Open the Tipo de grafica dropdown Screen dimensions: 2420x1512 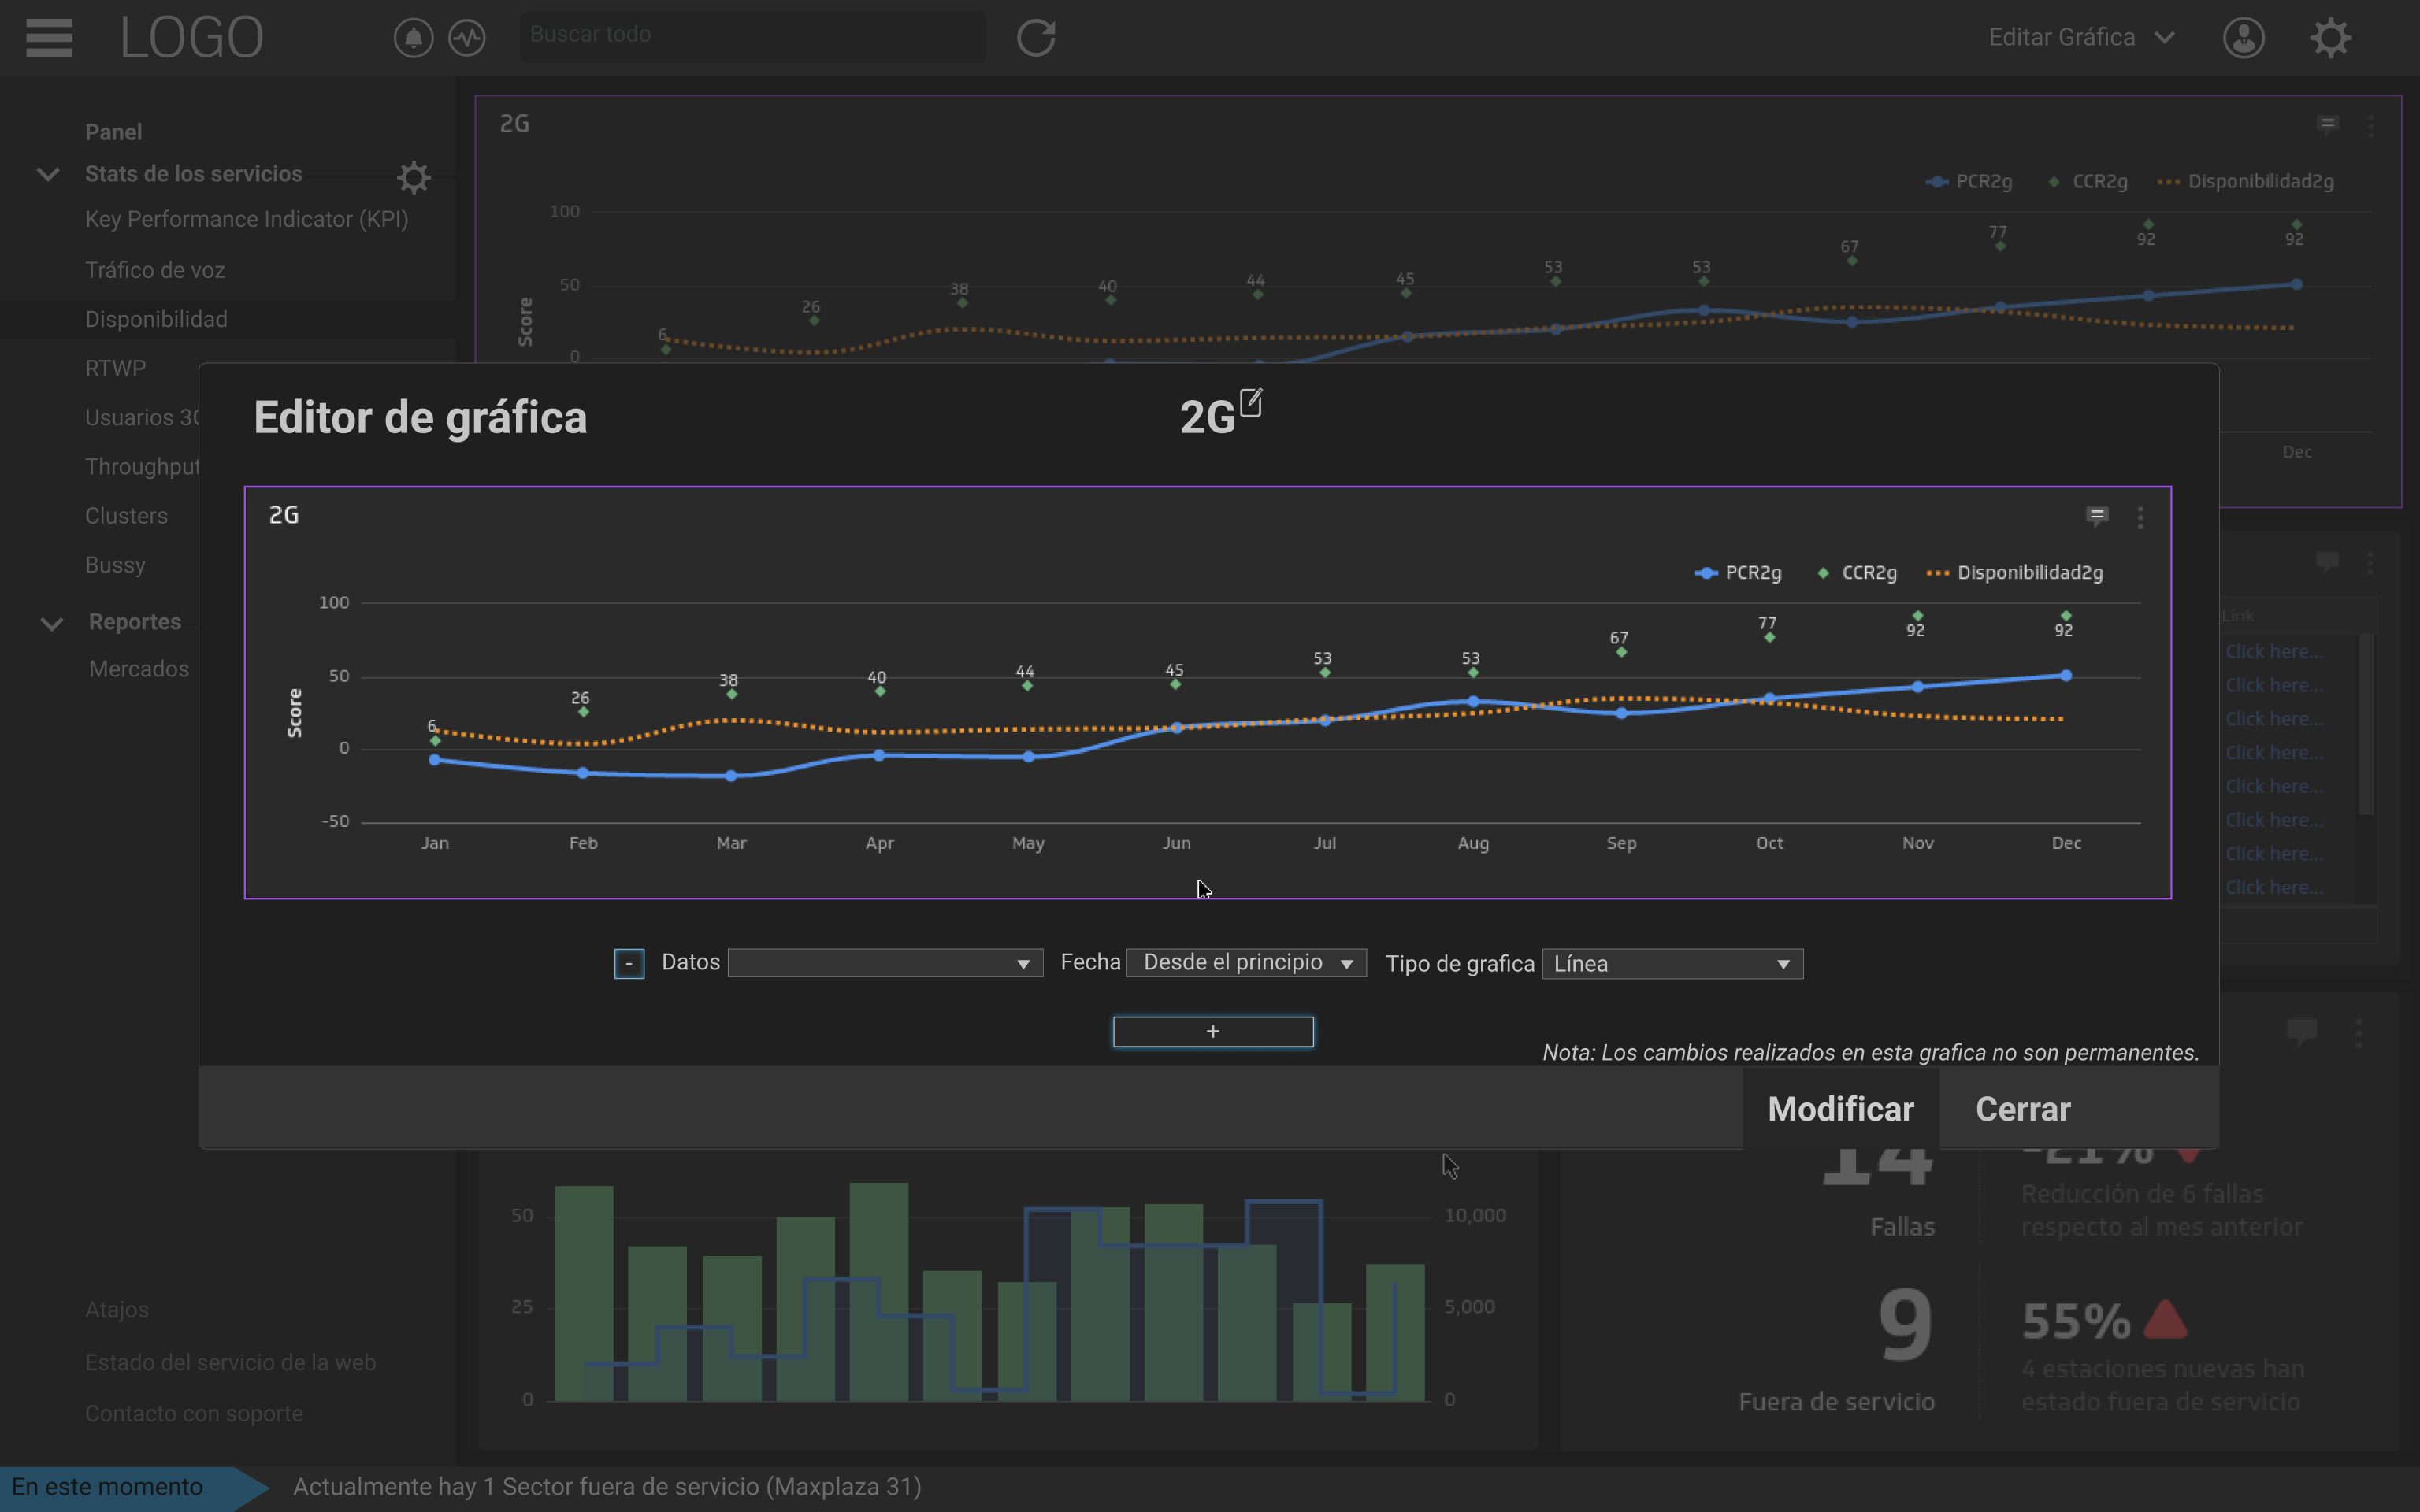click(x=1672, y=964)
